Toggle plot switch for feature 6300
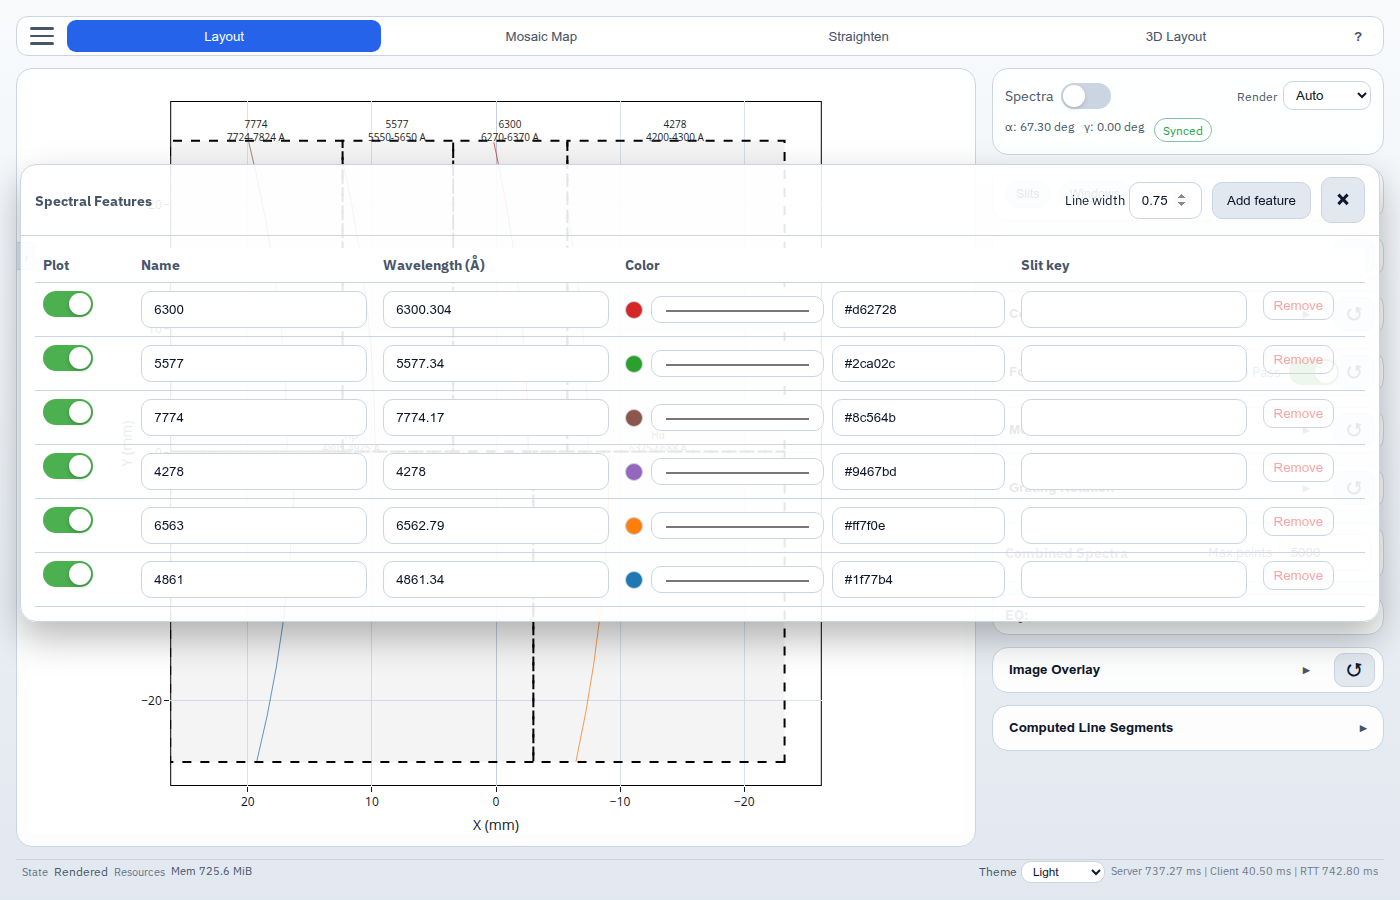This screenshot has height=900, width=1400. (x=68, y=304)
